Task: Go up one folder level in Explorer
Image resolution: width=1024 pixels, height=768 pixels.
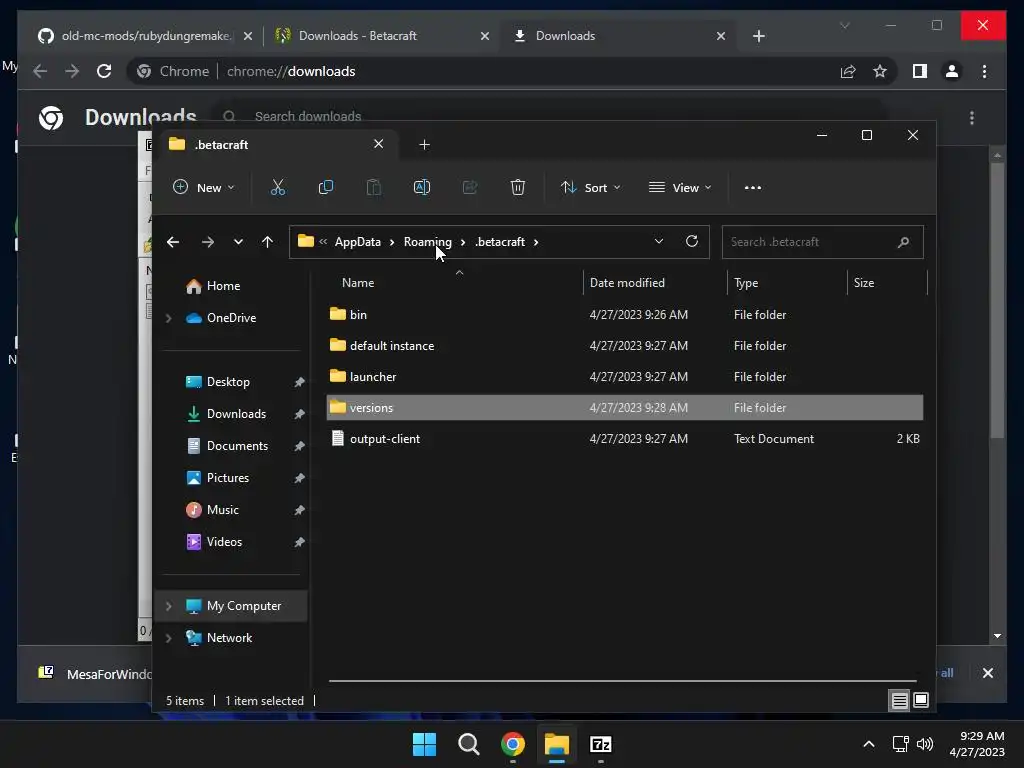Action: coord(267,242)
